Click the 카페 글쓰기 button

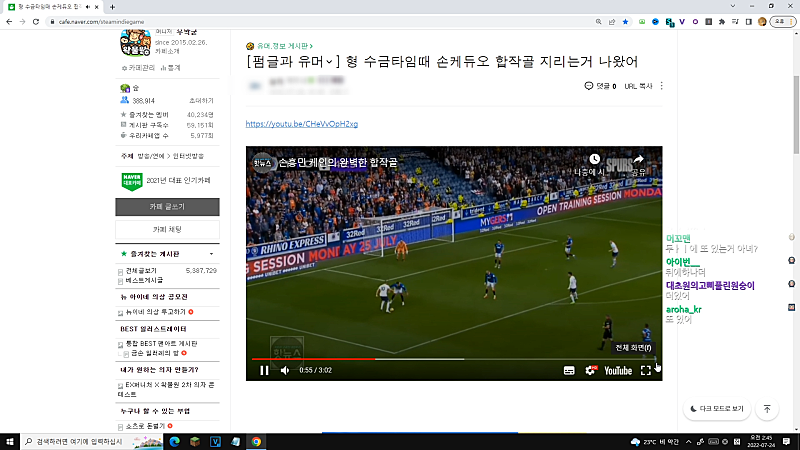[167, 207]
